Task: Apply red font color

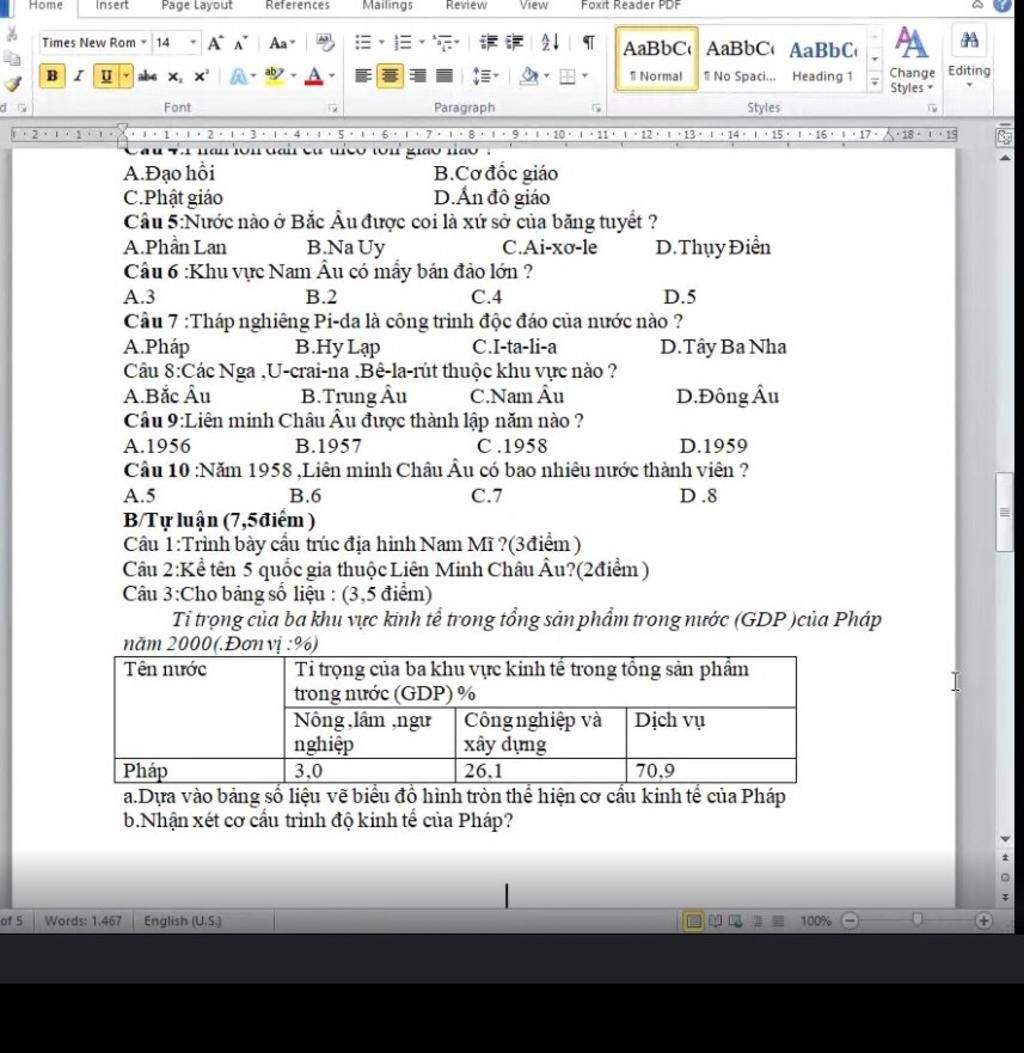Action: pos(314,76)
